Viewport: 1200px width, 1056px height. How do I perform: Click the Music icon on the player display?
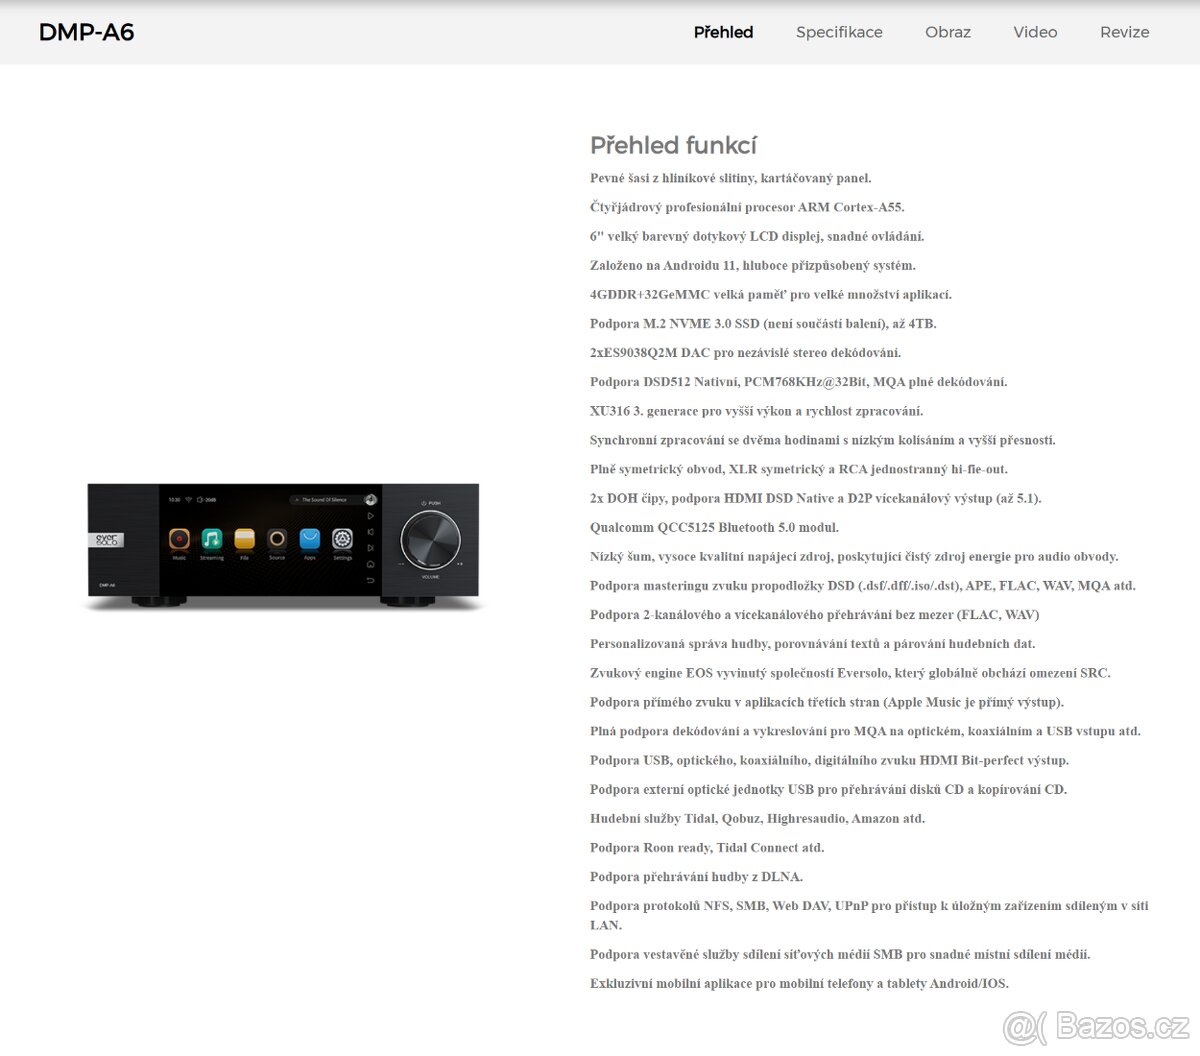click(x=179, y=539)
